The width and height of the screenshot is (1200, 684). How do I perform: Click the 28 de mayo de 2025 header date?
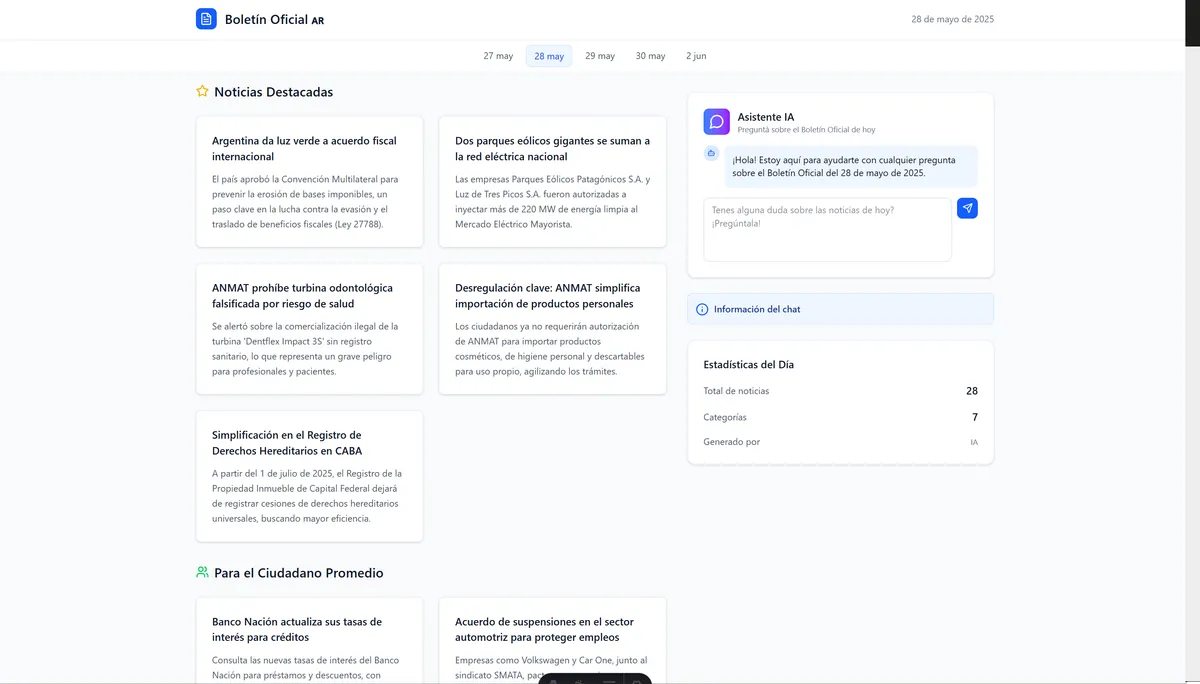(952, 19)
